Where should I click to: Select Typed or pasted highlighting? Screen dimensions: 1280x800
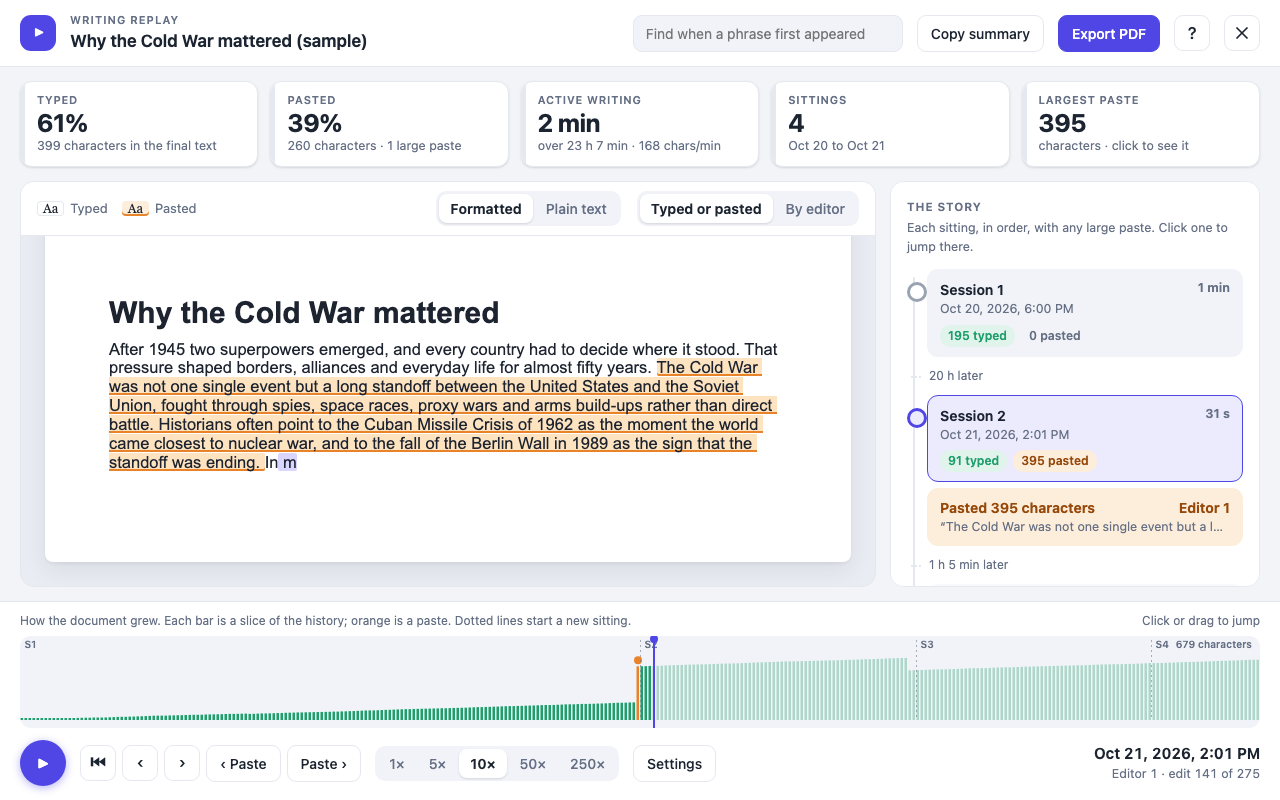coord(706,208)
